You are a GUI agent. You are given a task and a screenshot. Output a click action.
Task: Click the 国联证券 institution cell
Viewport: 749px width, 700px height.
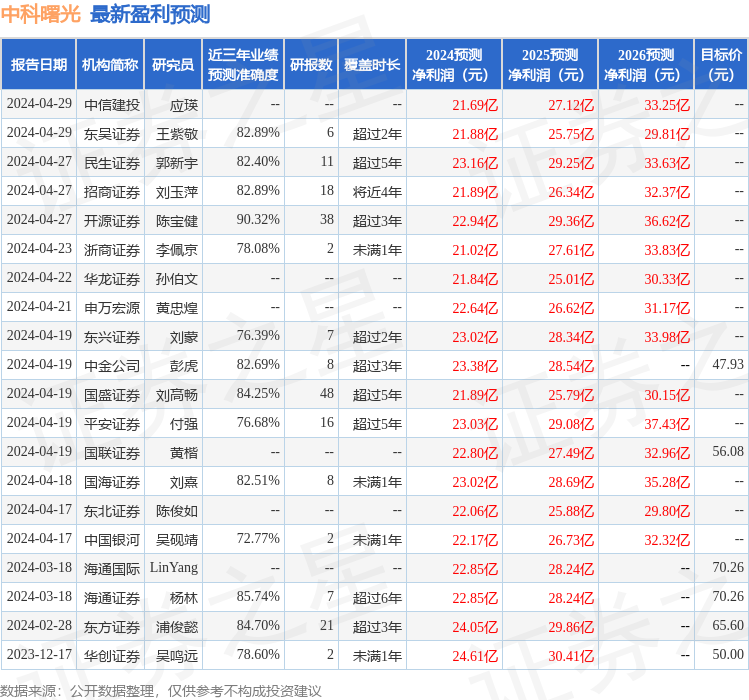point(112,453)
